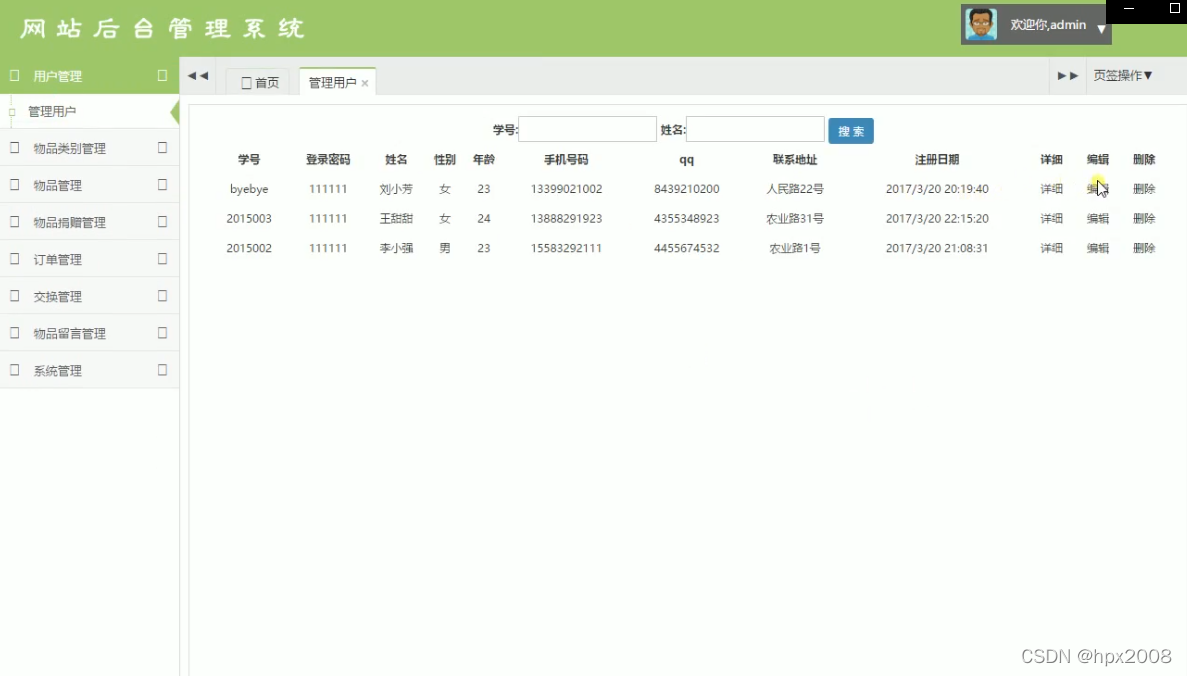Delete user byebye via 删除 link
This screenshot has height=676, width=1187.
[x=1144, y=189]
